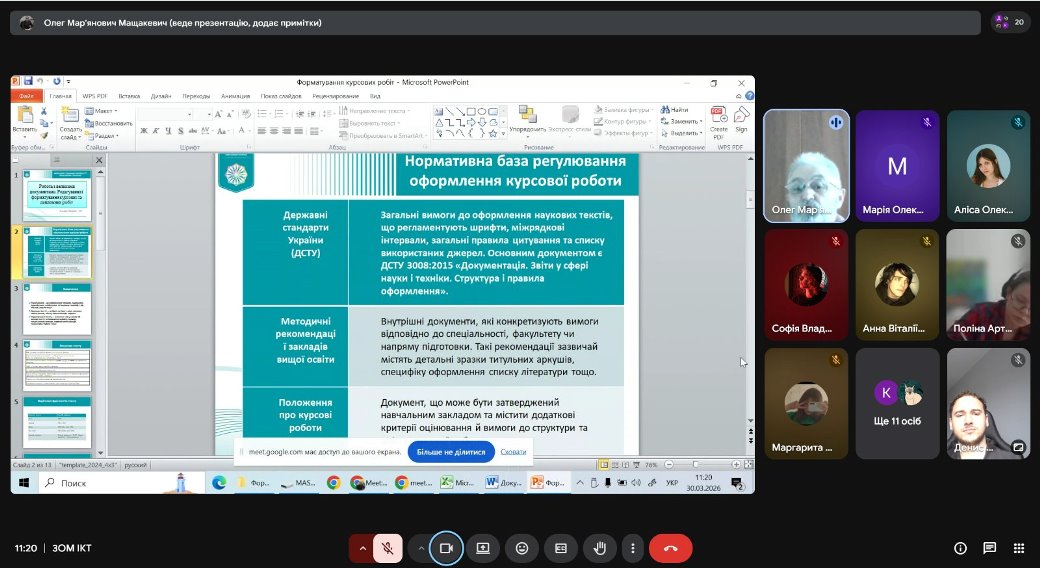This screenshot has height=568, width=1040.
Task: Open the Макет layout dropdown
Action: [x=105, y=111]
